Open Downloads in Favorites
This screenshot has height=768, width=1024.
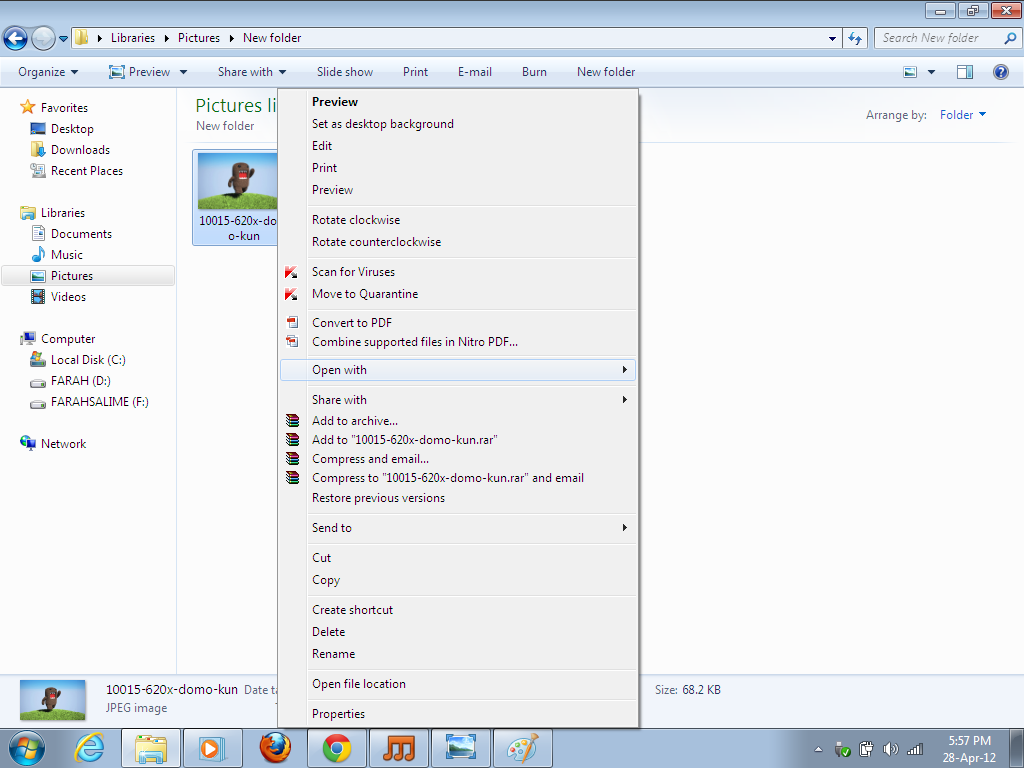click(80, 150)
